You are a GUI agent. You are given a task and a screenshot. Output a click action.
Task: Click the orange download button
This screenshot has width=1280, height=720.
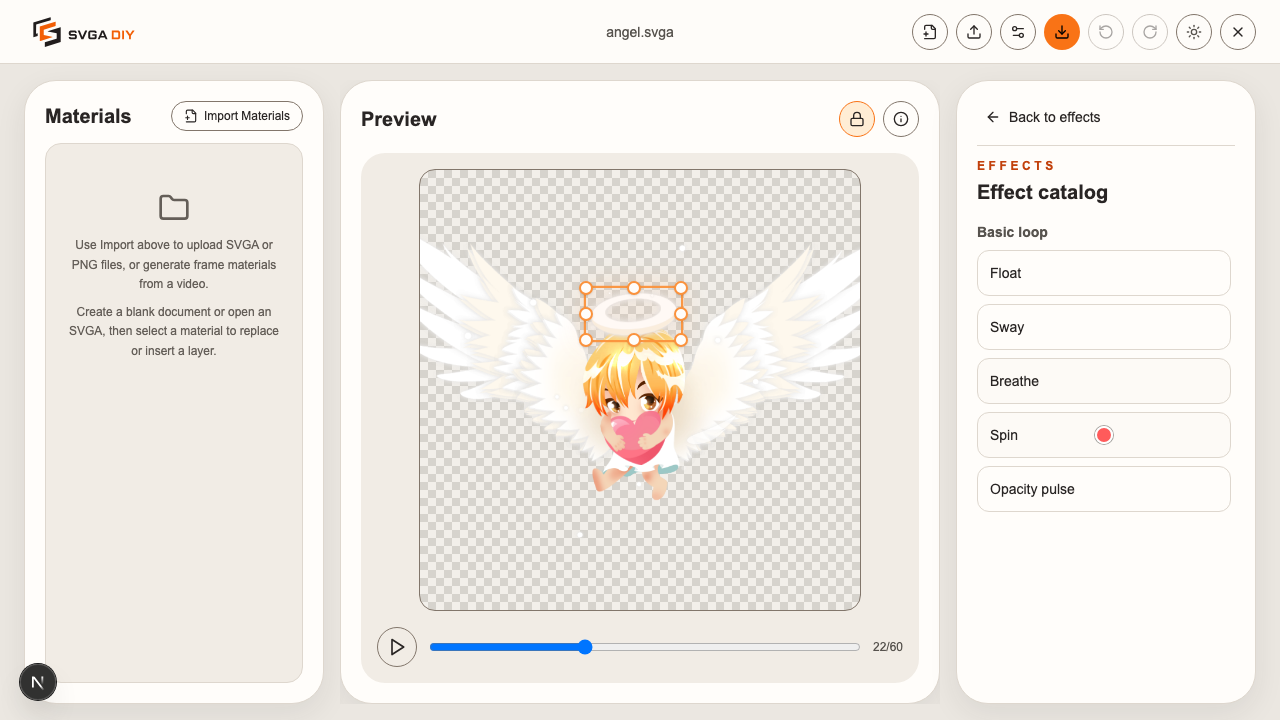[1062, 32]
